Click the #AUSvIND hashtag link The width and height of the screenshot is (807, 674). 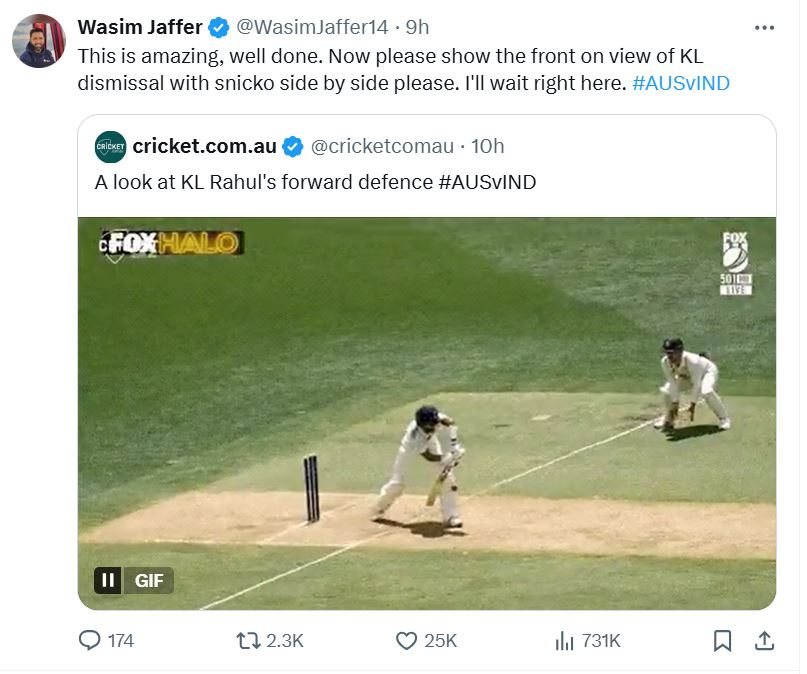681,83
